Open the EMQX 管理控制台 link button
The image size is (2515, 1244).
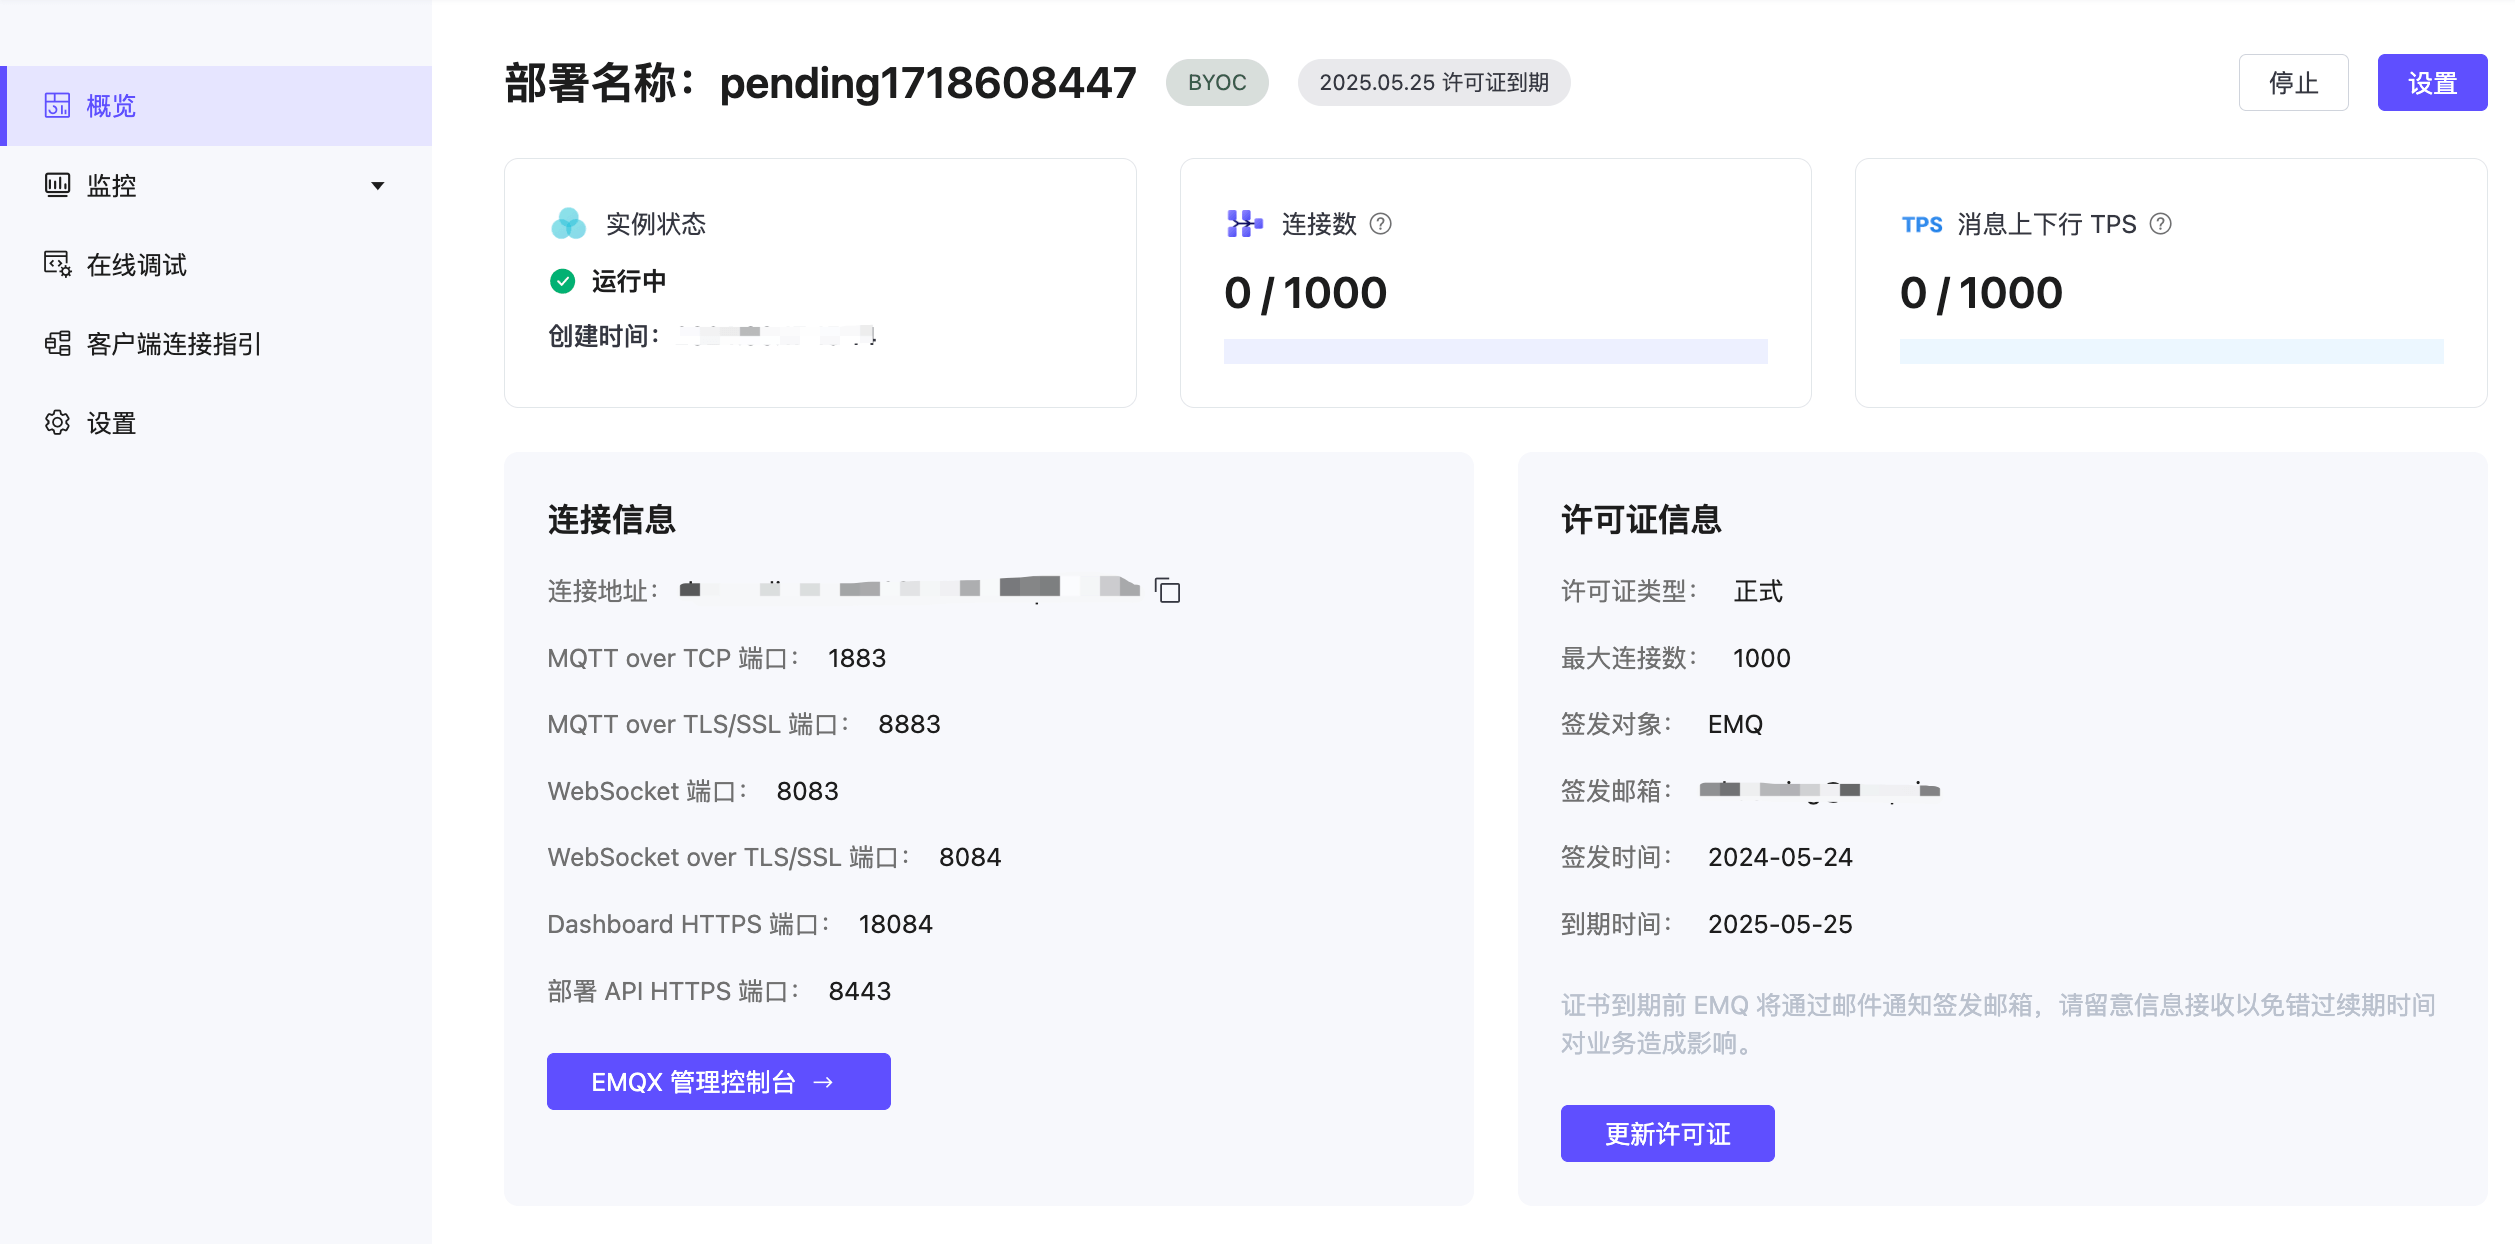pos(718,1082)
